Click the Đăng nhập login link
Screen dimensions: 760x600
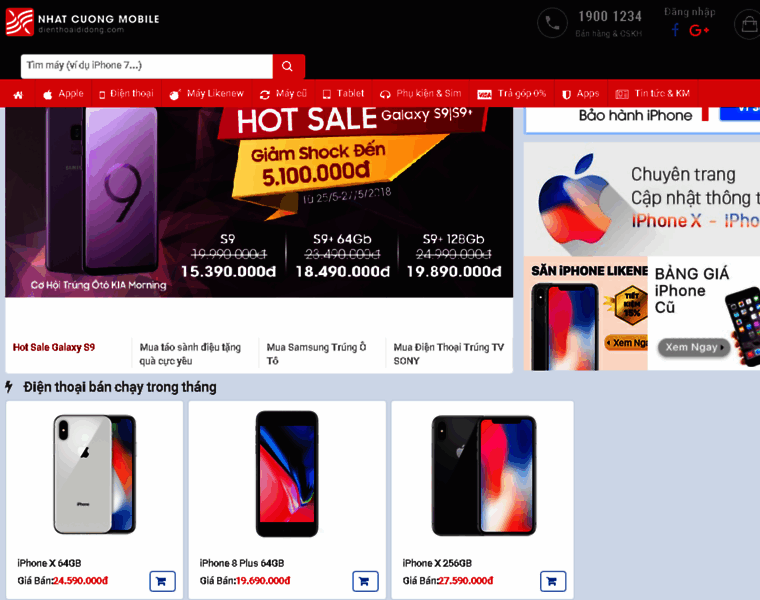pyautogui.click(x=689, y=12)
